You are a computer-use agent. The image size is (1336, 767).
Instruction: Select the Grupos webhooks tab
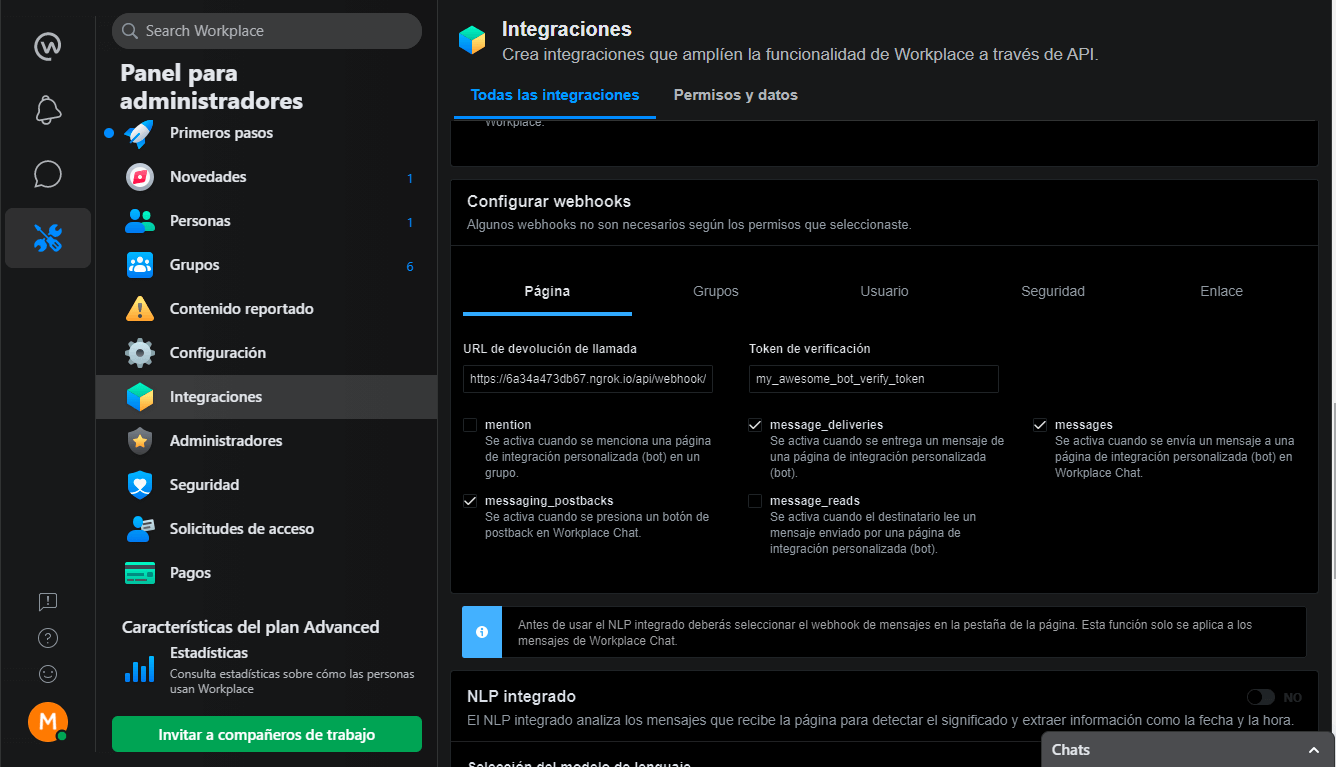tap(716, 291)
